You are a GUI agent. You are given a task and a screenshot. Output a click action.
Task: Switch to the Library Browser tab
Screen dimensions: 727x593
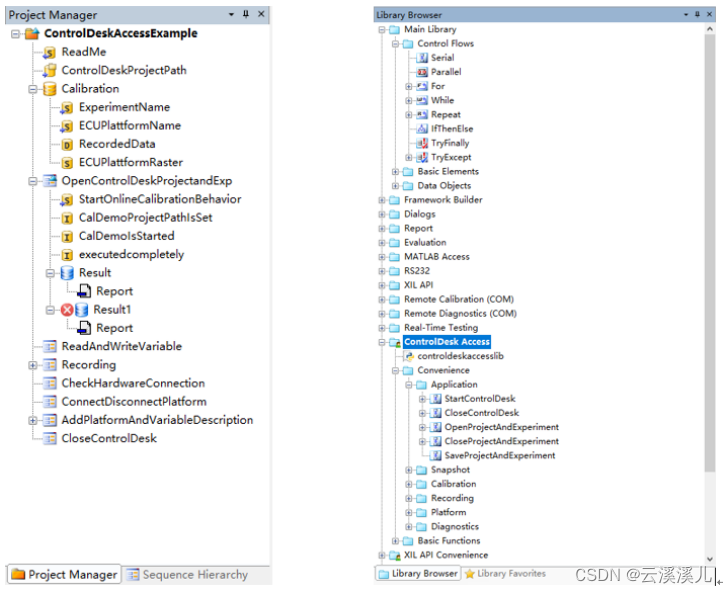[x=418, y=574]
